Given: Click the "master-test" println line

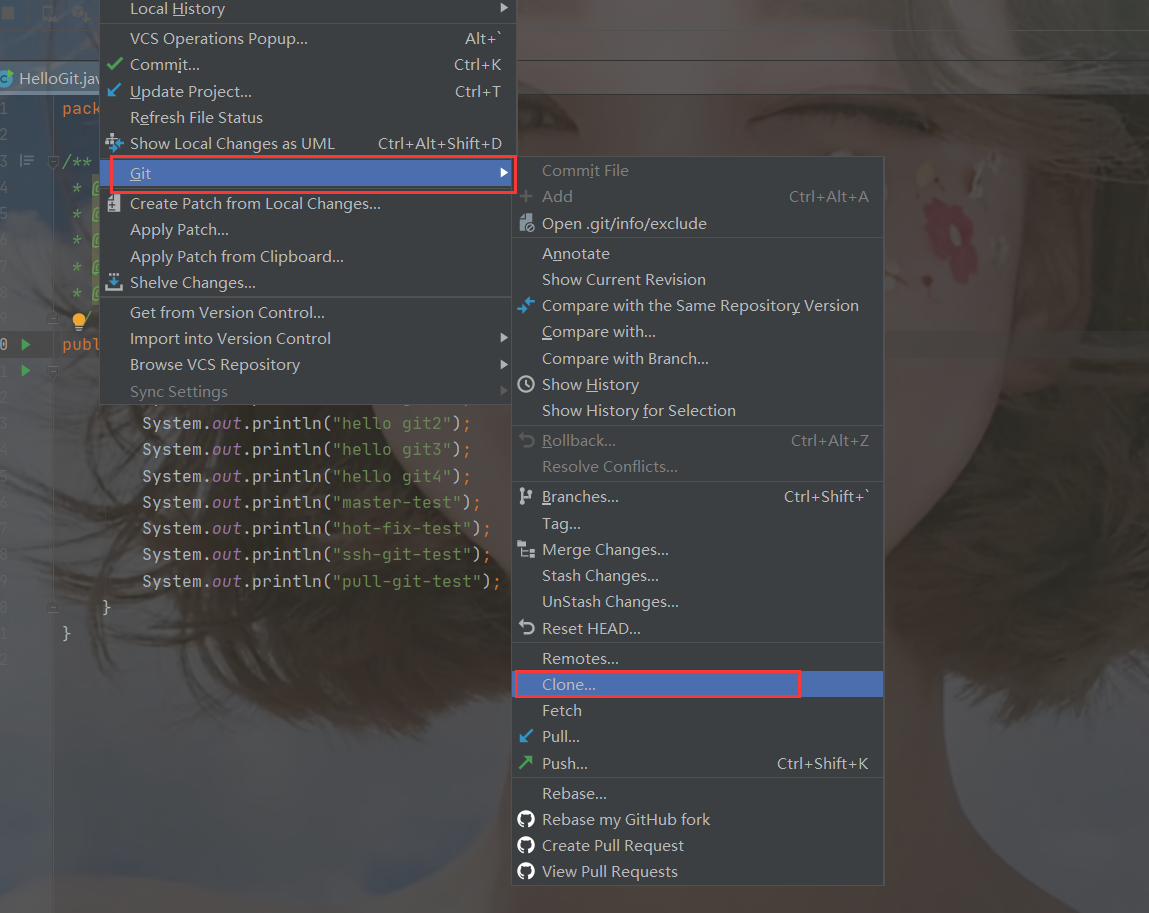Looking at the screenshot, I should (x=311, y=503).
